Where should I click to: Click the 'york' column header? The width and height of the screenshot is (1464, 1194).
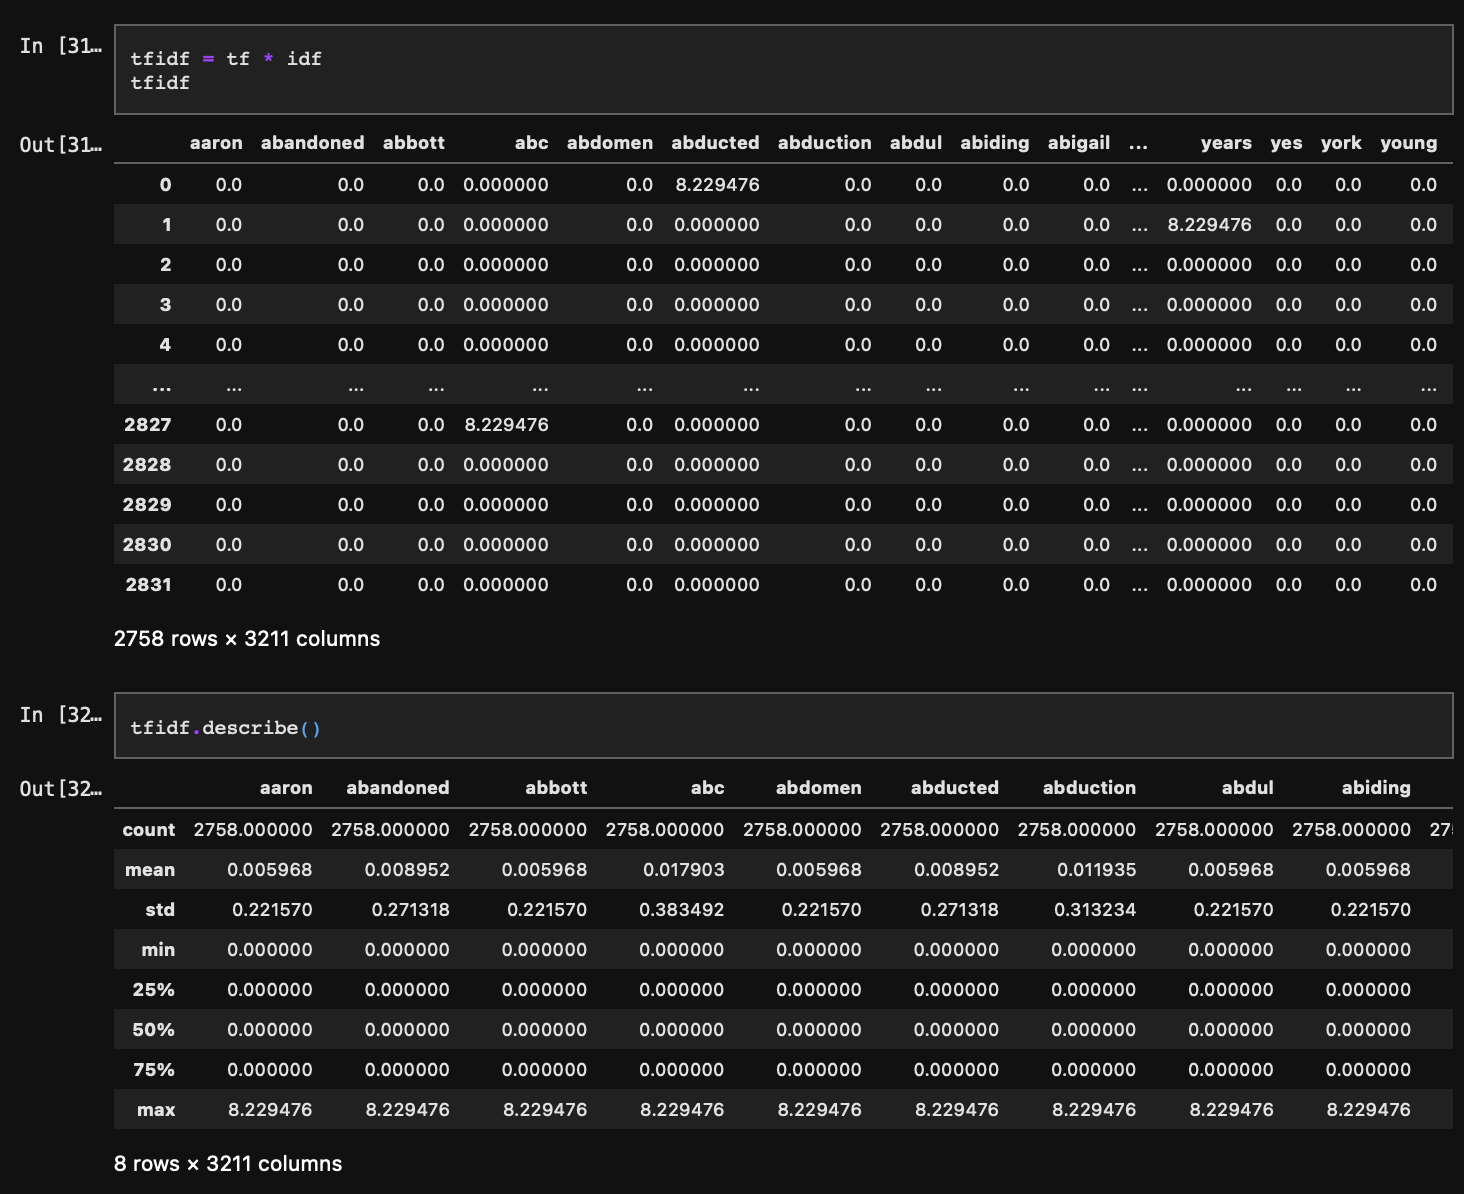1341,143
